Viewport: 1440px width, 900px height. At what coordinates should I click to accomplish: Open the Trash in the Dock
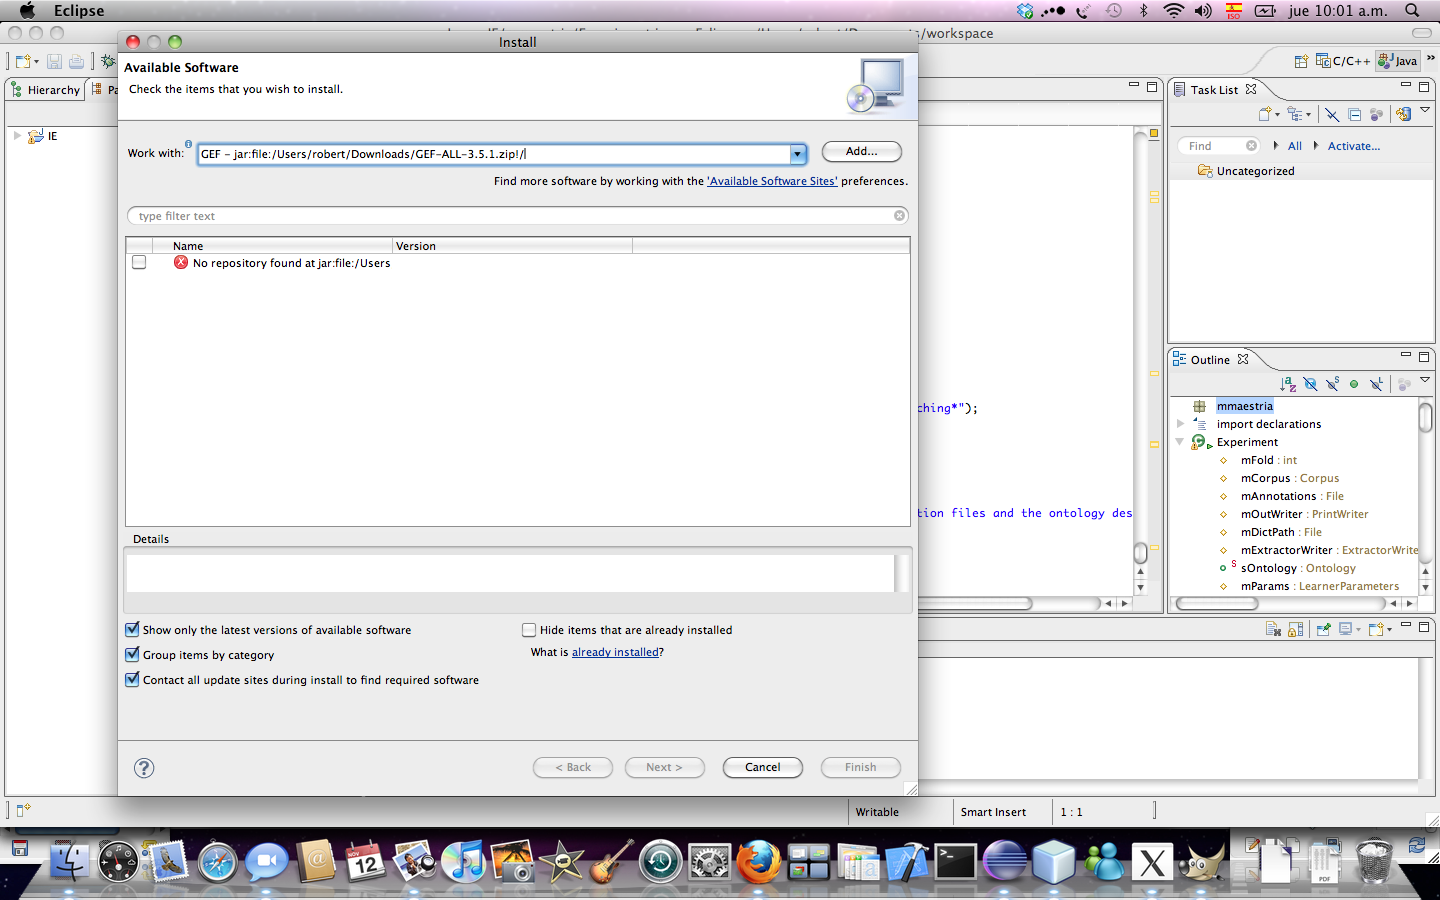tap(1374, 861)
